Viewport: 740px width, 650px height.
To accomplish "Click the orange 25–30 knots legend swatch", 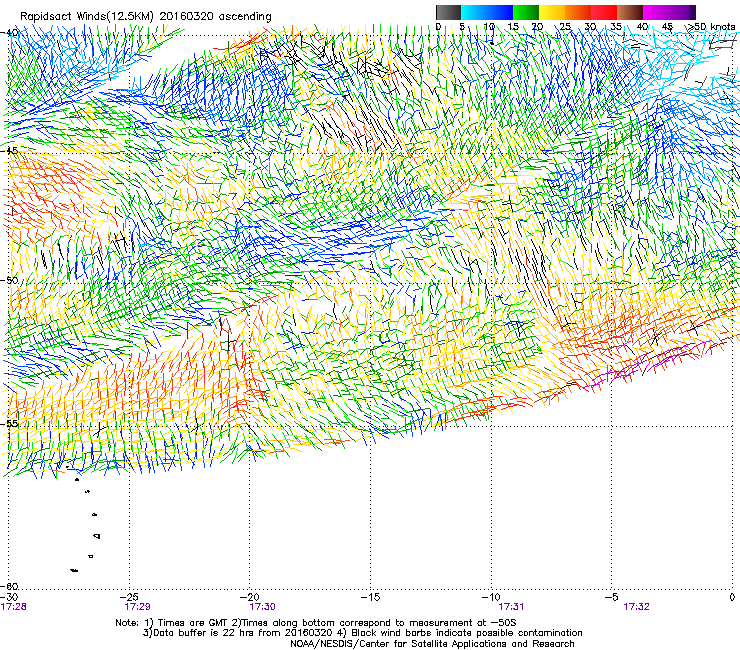I will [578, 12].
